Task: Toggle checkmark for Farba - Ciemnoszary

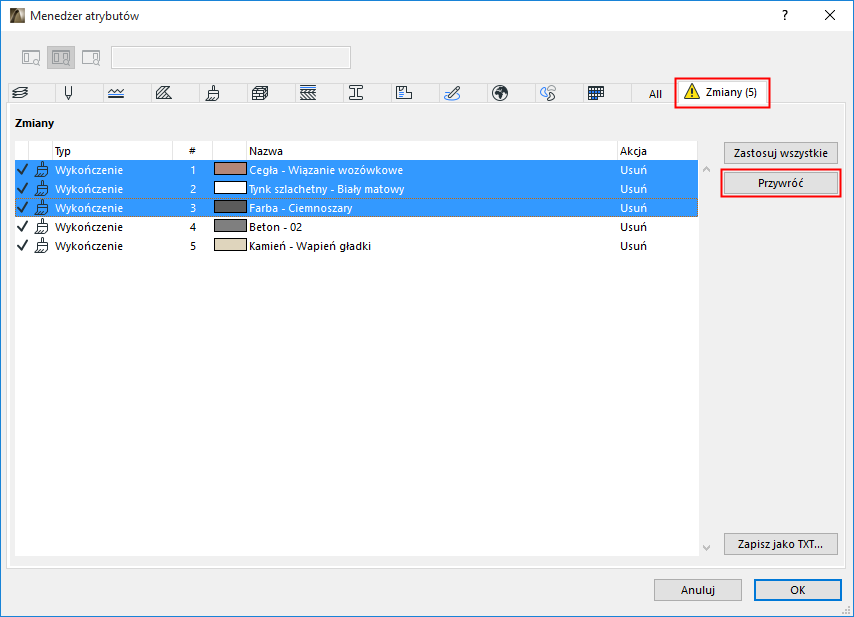Action: pyautogui.click(x=22, y=208)
